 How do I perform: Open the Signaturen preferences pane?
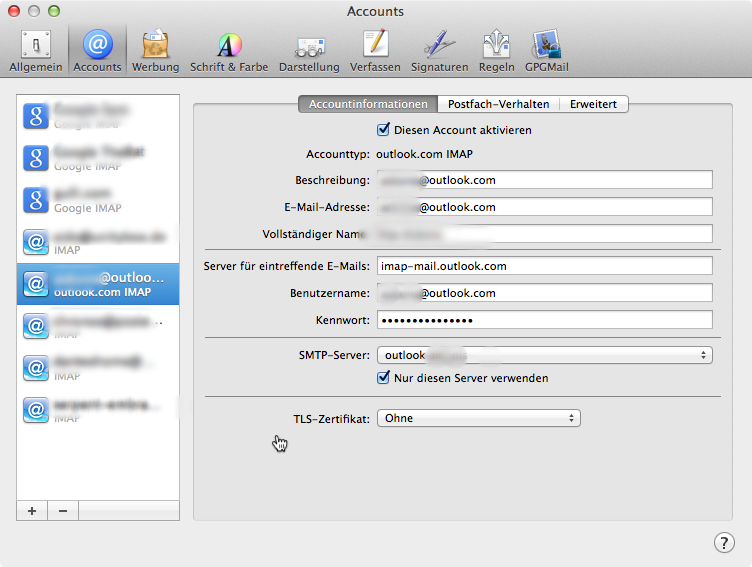click(439, 51)
